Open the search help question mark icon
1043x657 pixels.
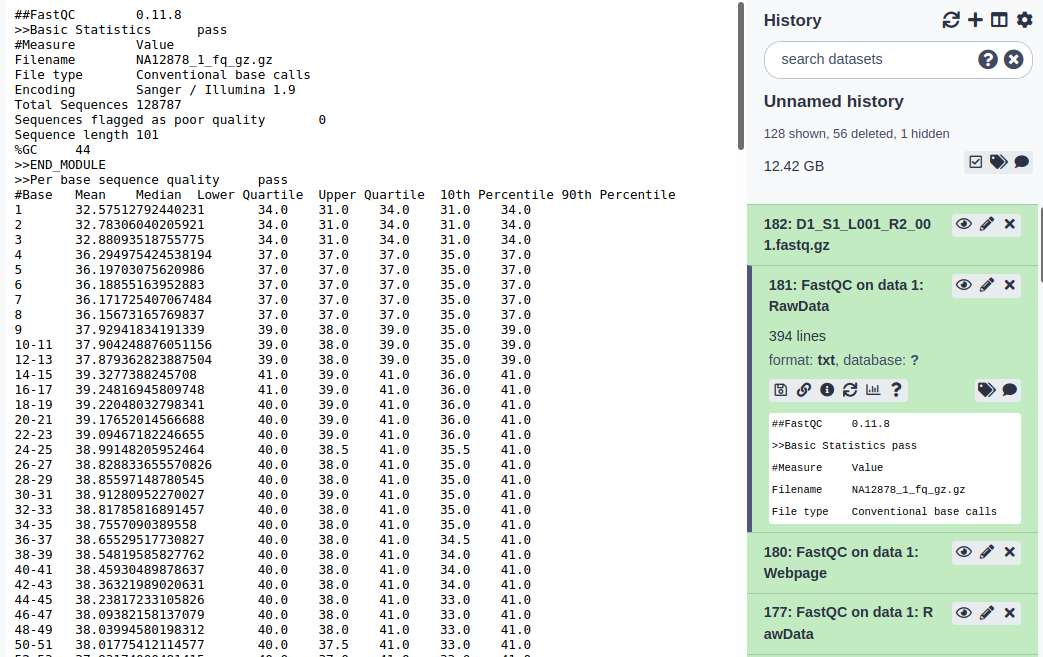988,59
